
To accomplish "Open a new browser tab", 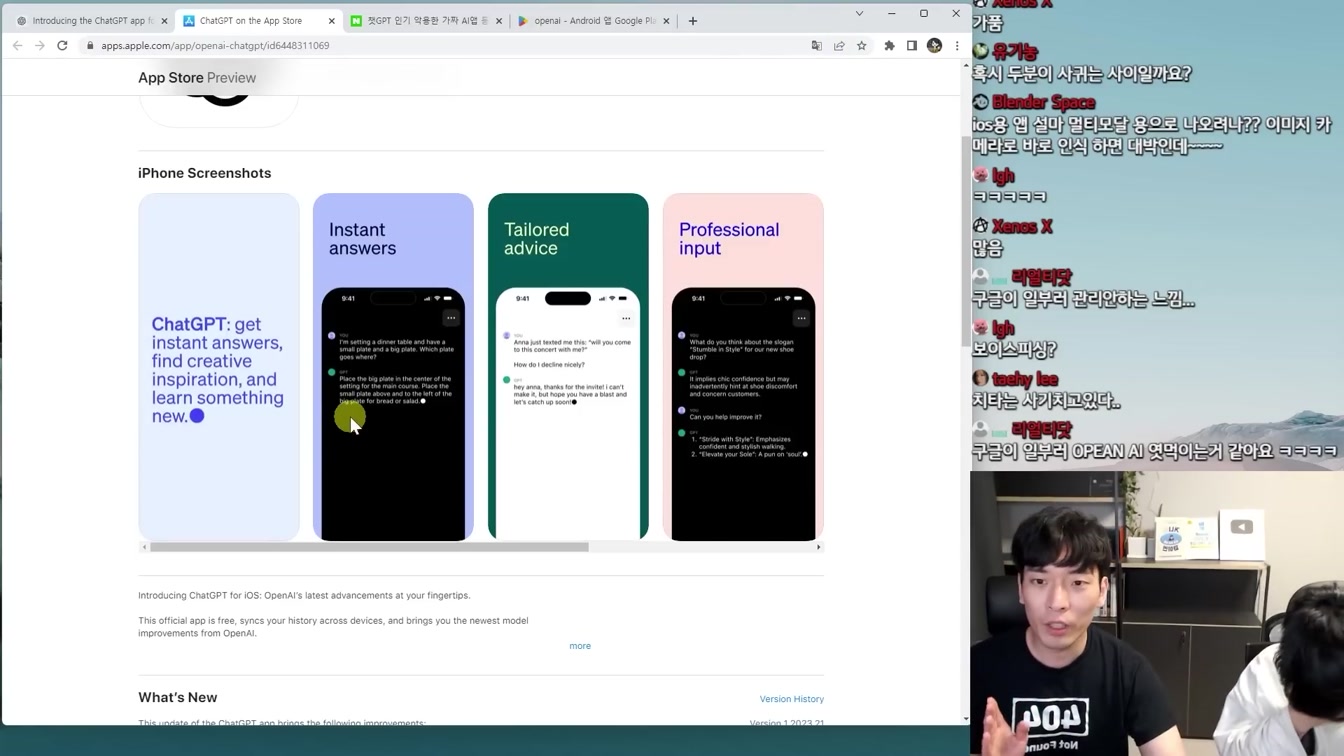I will pyautogui.click(x=693, y=20).
